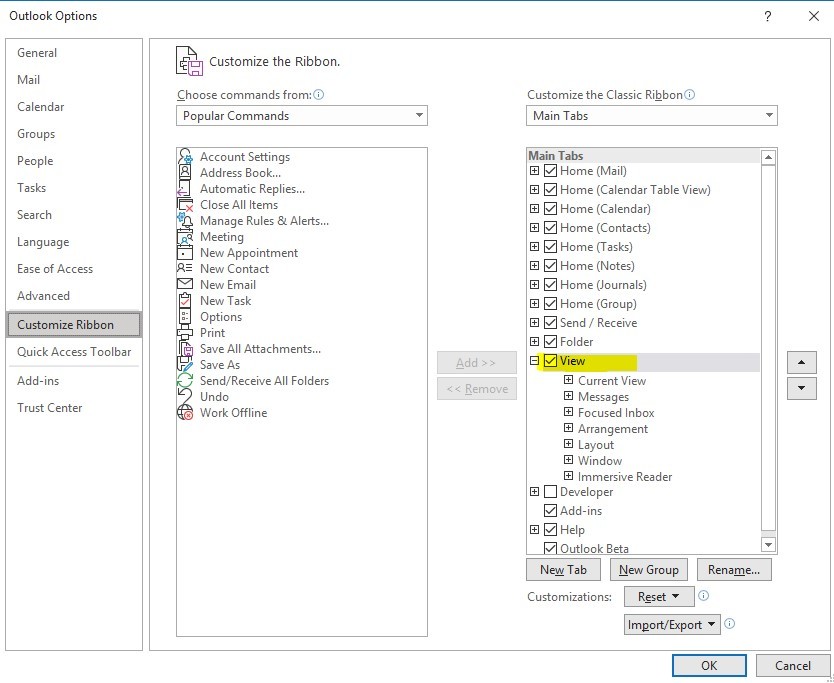Click the Send/Receive All Folders icon
The height and width of the screenshot is (683, 834).
185,380
